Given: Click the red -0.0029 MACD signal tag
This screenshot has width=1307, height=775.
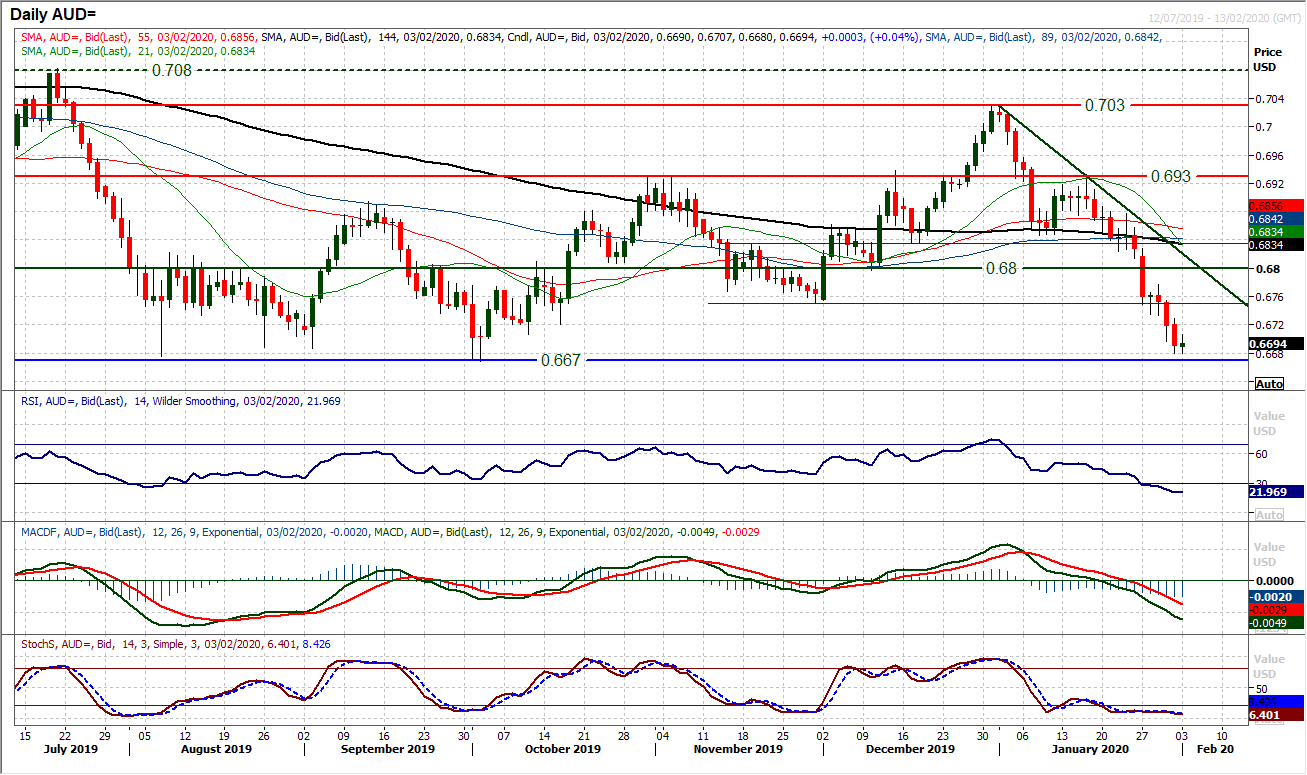Looking at the screenshot, I should (x=1278, y=608).
